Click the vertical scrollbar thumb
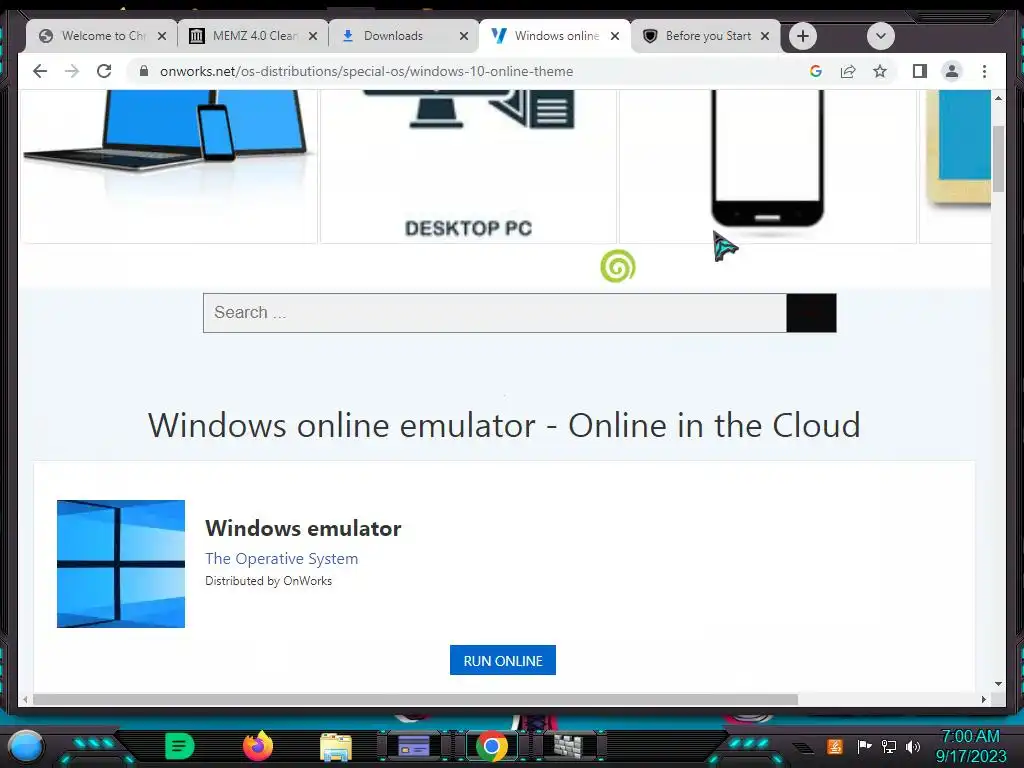 pos(998,158)
